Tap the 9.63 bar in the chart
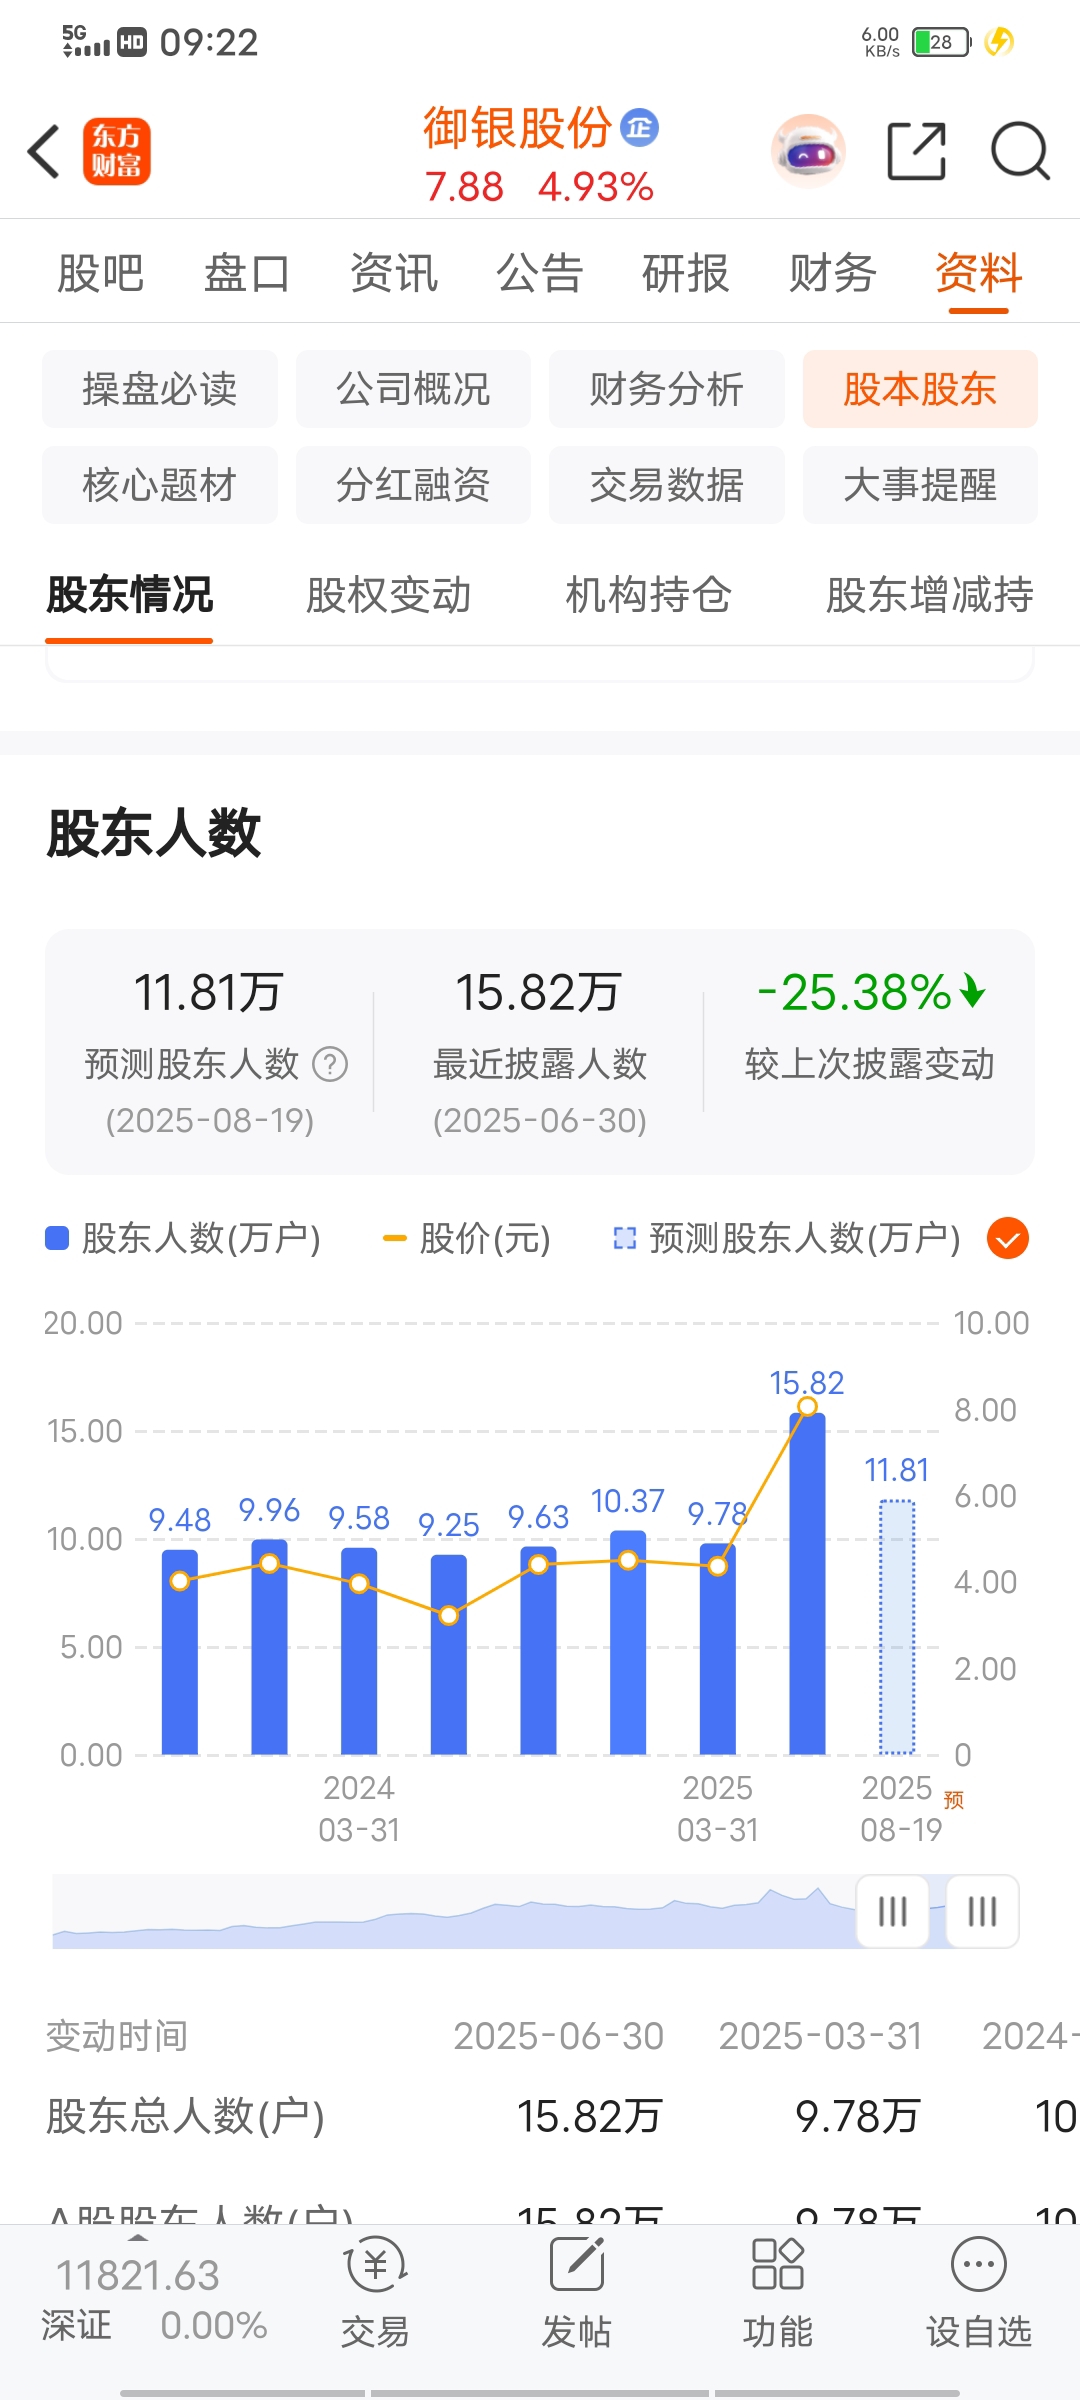This screenshot has width=1080, height=2400. [x=538, y=1650]
